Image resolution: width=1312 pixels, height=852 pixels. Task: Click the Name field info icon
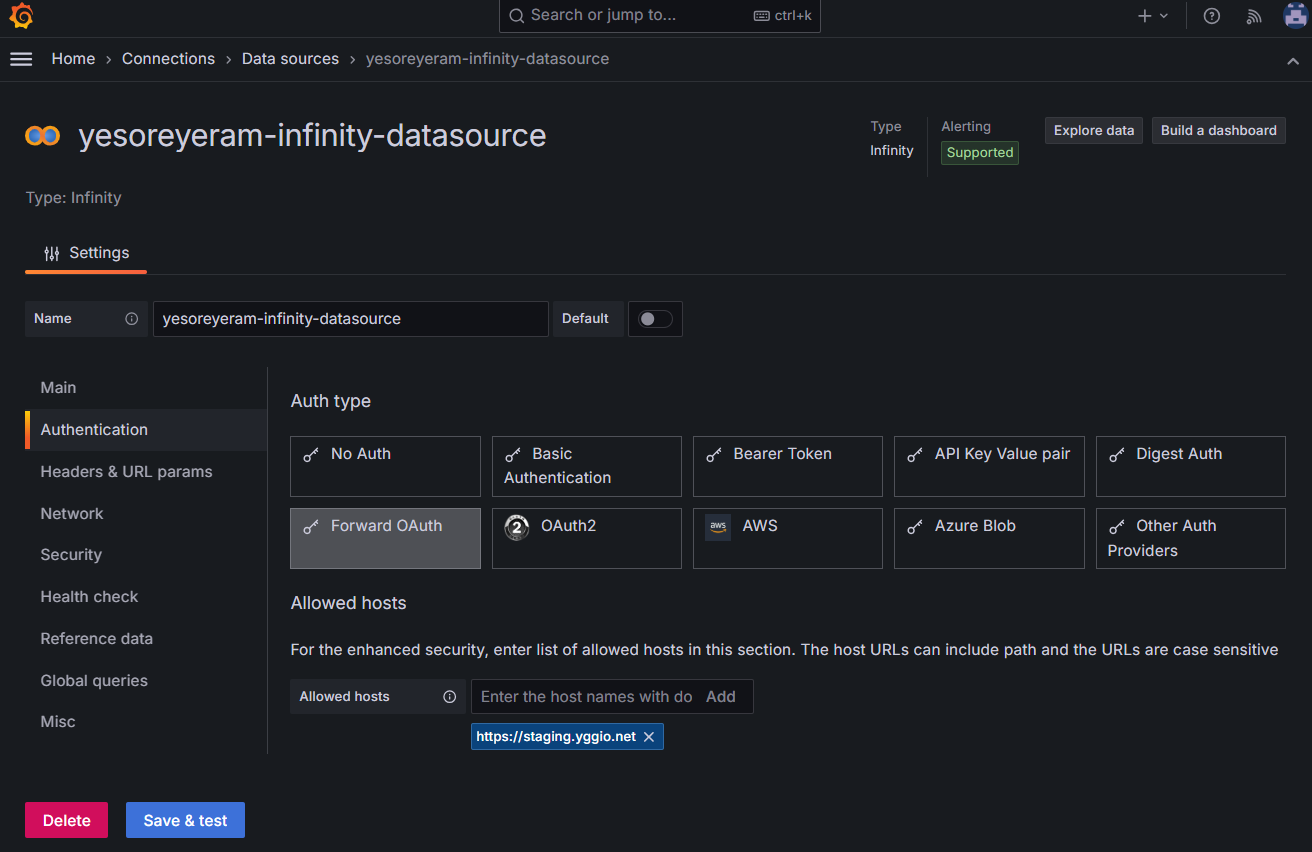coord(131,319)
